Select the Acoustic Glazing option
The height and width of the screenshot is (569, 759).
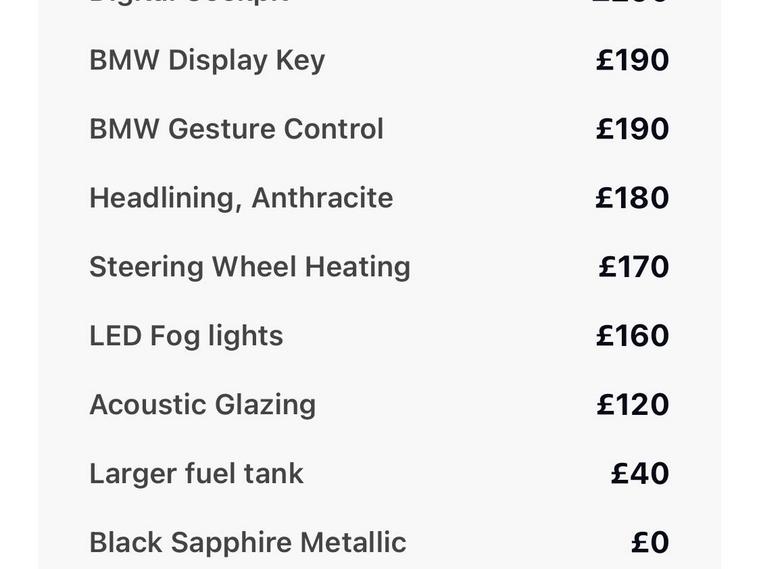point(202,405)
